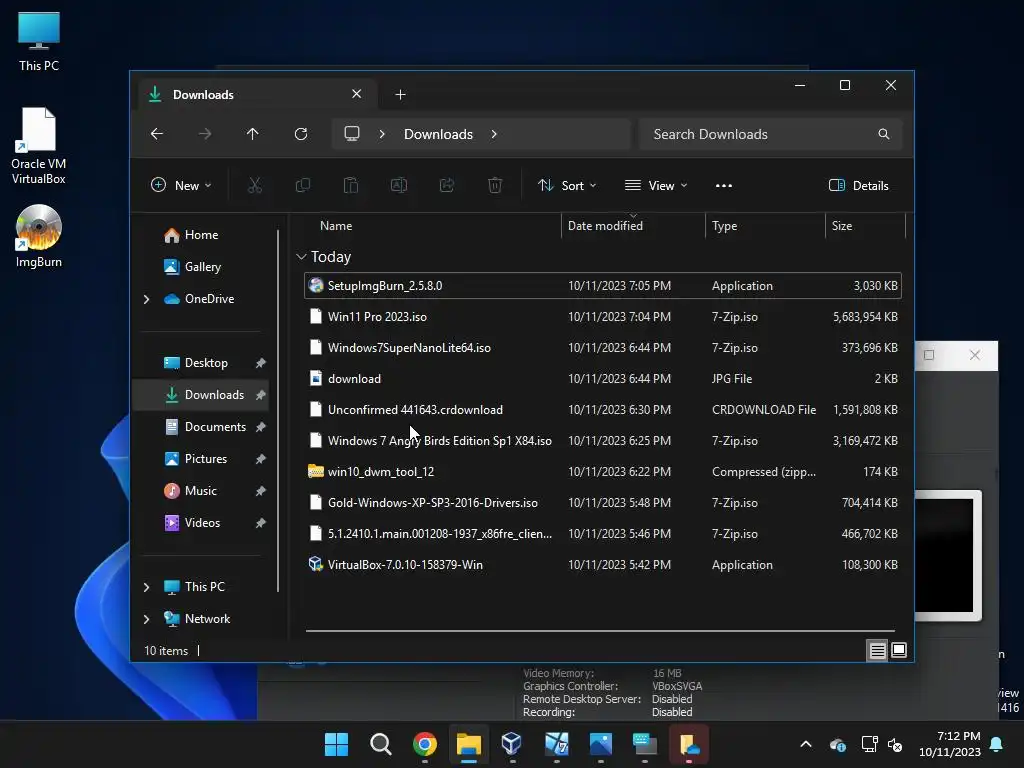The image size is (1024, 768).
Task: Unpin Videos from quick access
Action: [x=261, y=523]
